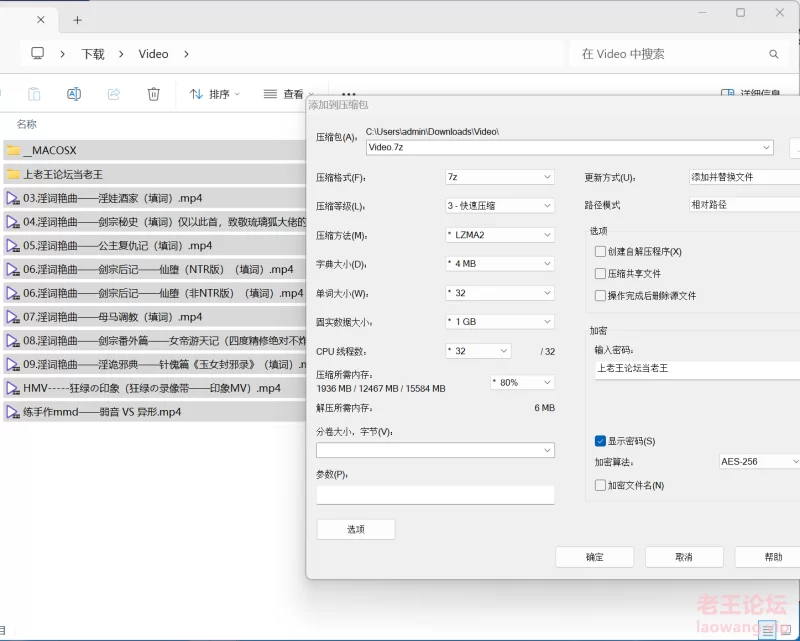
Task: Click the 确定 button
Action: point(594,557)
